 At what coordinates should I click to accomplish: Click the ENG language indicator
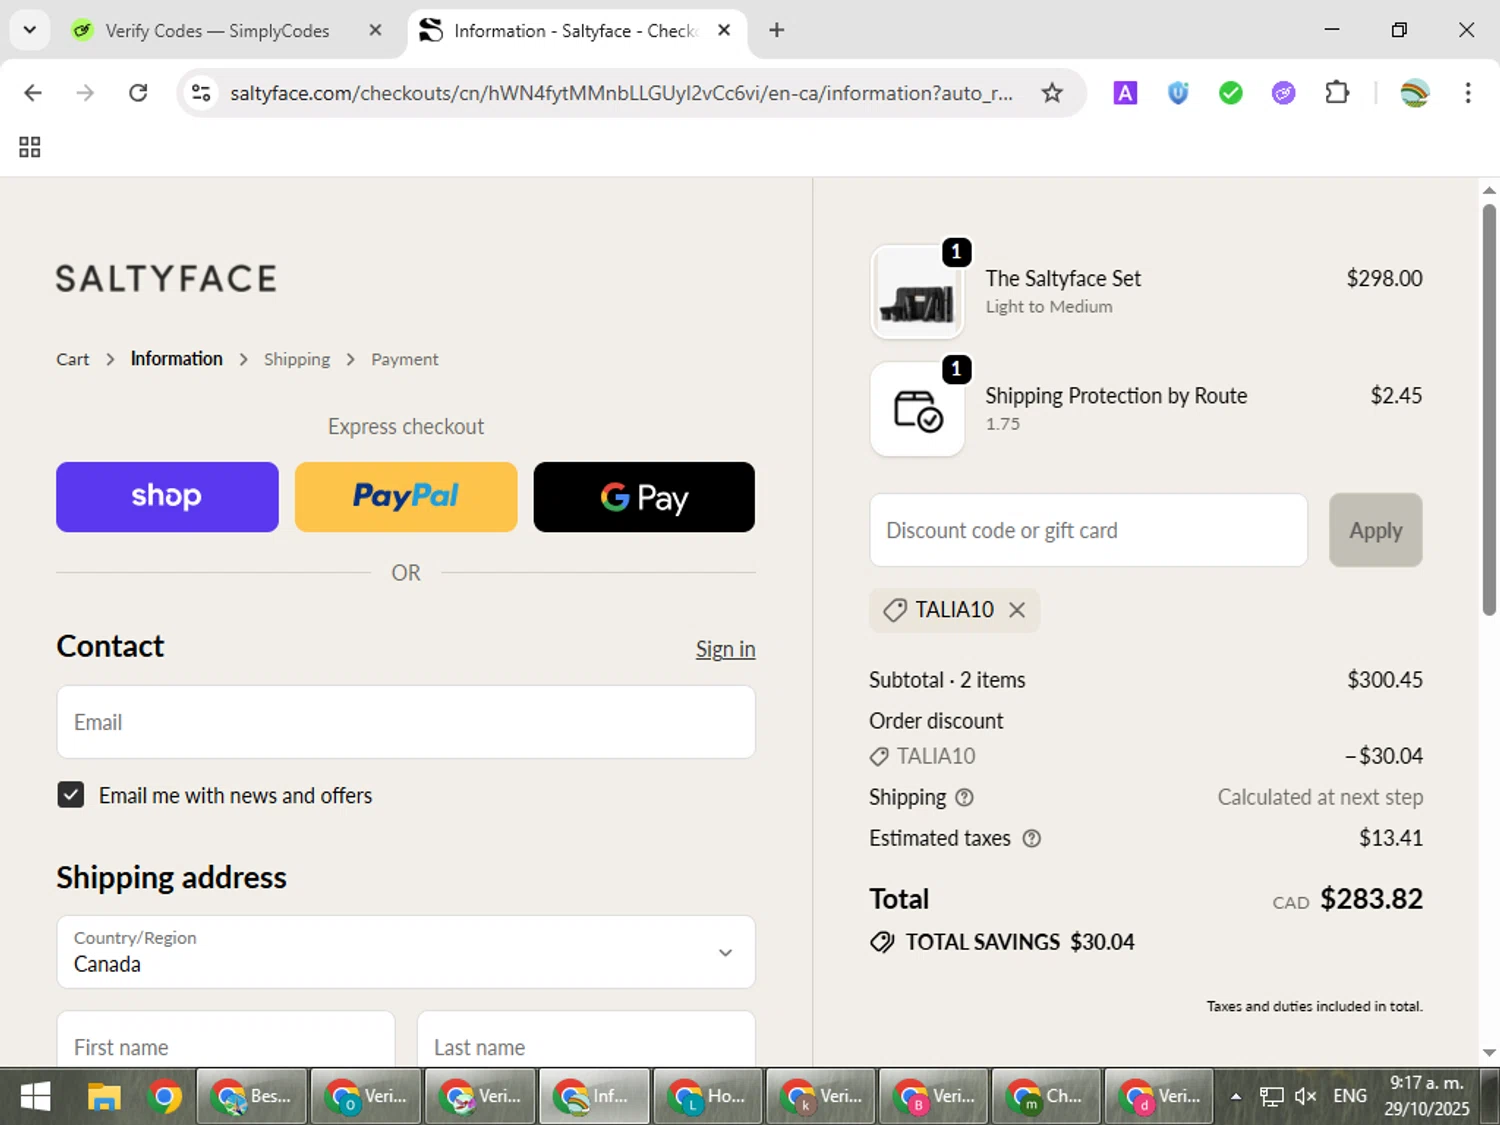(1350, 1096)
